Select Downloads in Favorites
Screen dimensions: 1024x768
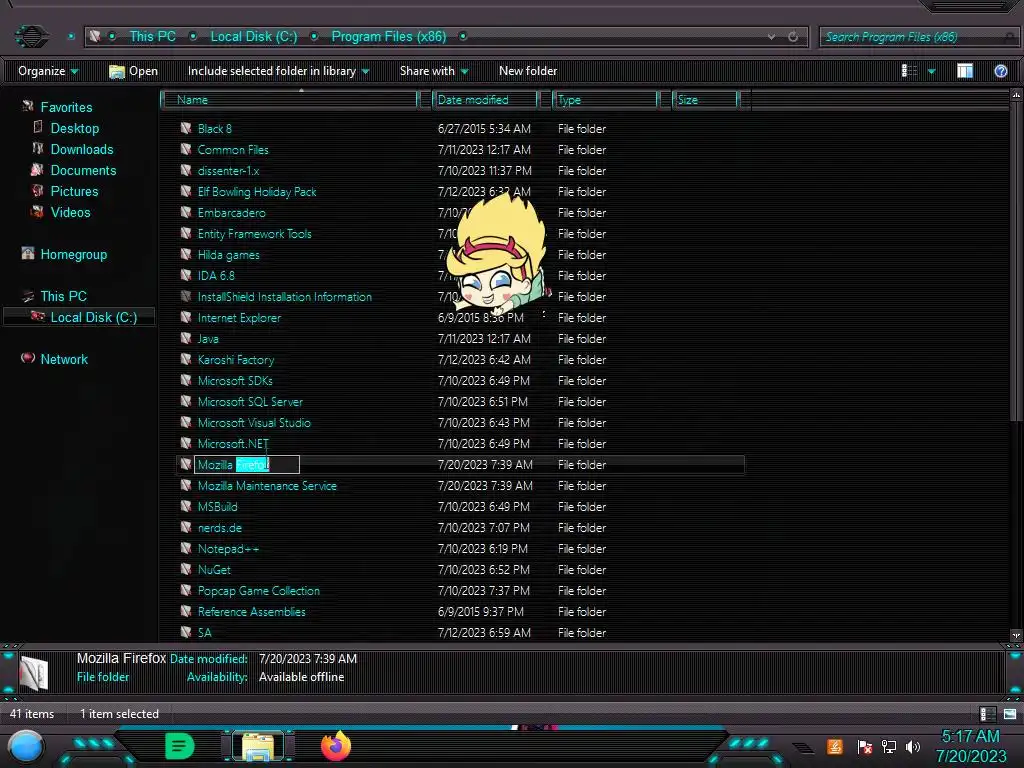82,149
